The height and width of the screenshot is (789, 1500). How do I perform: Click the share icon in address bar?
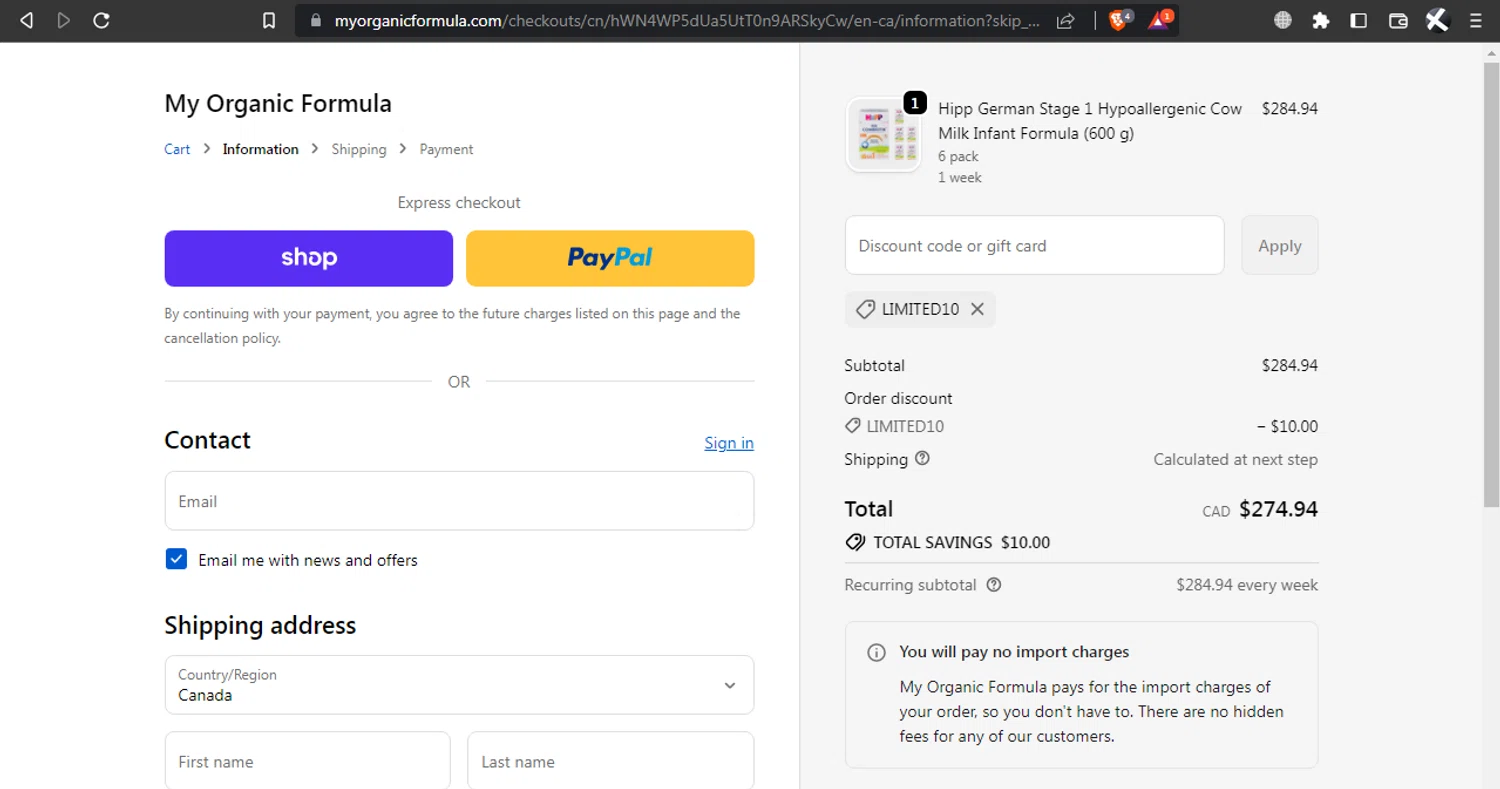(1066, 20)
